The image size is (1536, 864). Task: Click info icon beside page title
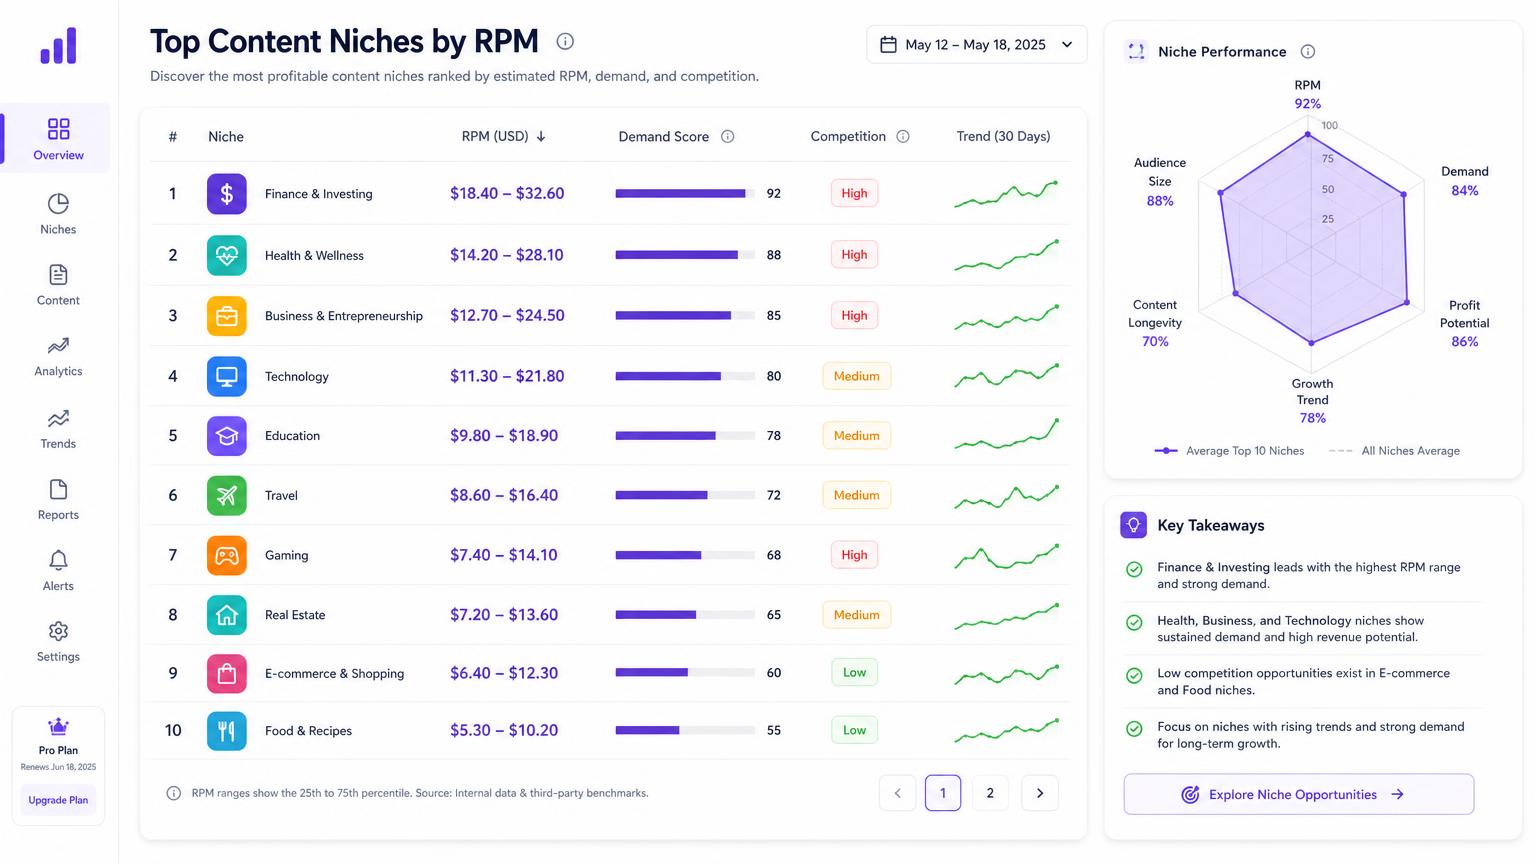[x=565, y=41]
